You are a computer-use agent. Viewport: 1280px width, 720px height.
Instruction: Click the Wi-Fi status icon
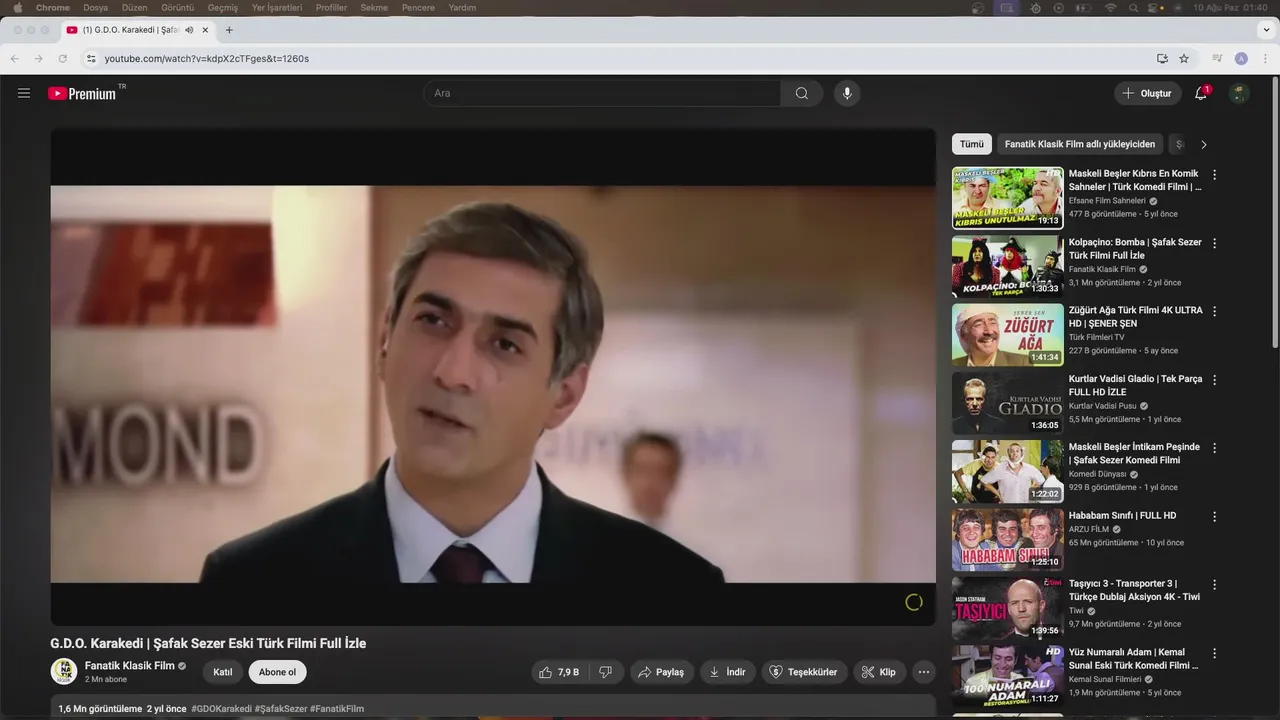click(x=1110, y=7)
